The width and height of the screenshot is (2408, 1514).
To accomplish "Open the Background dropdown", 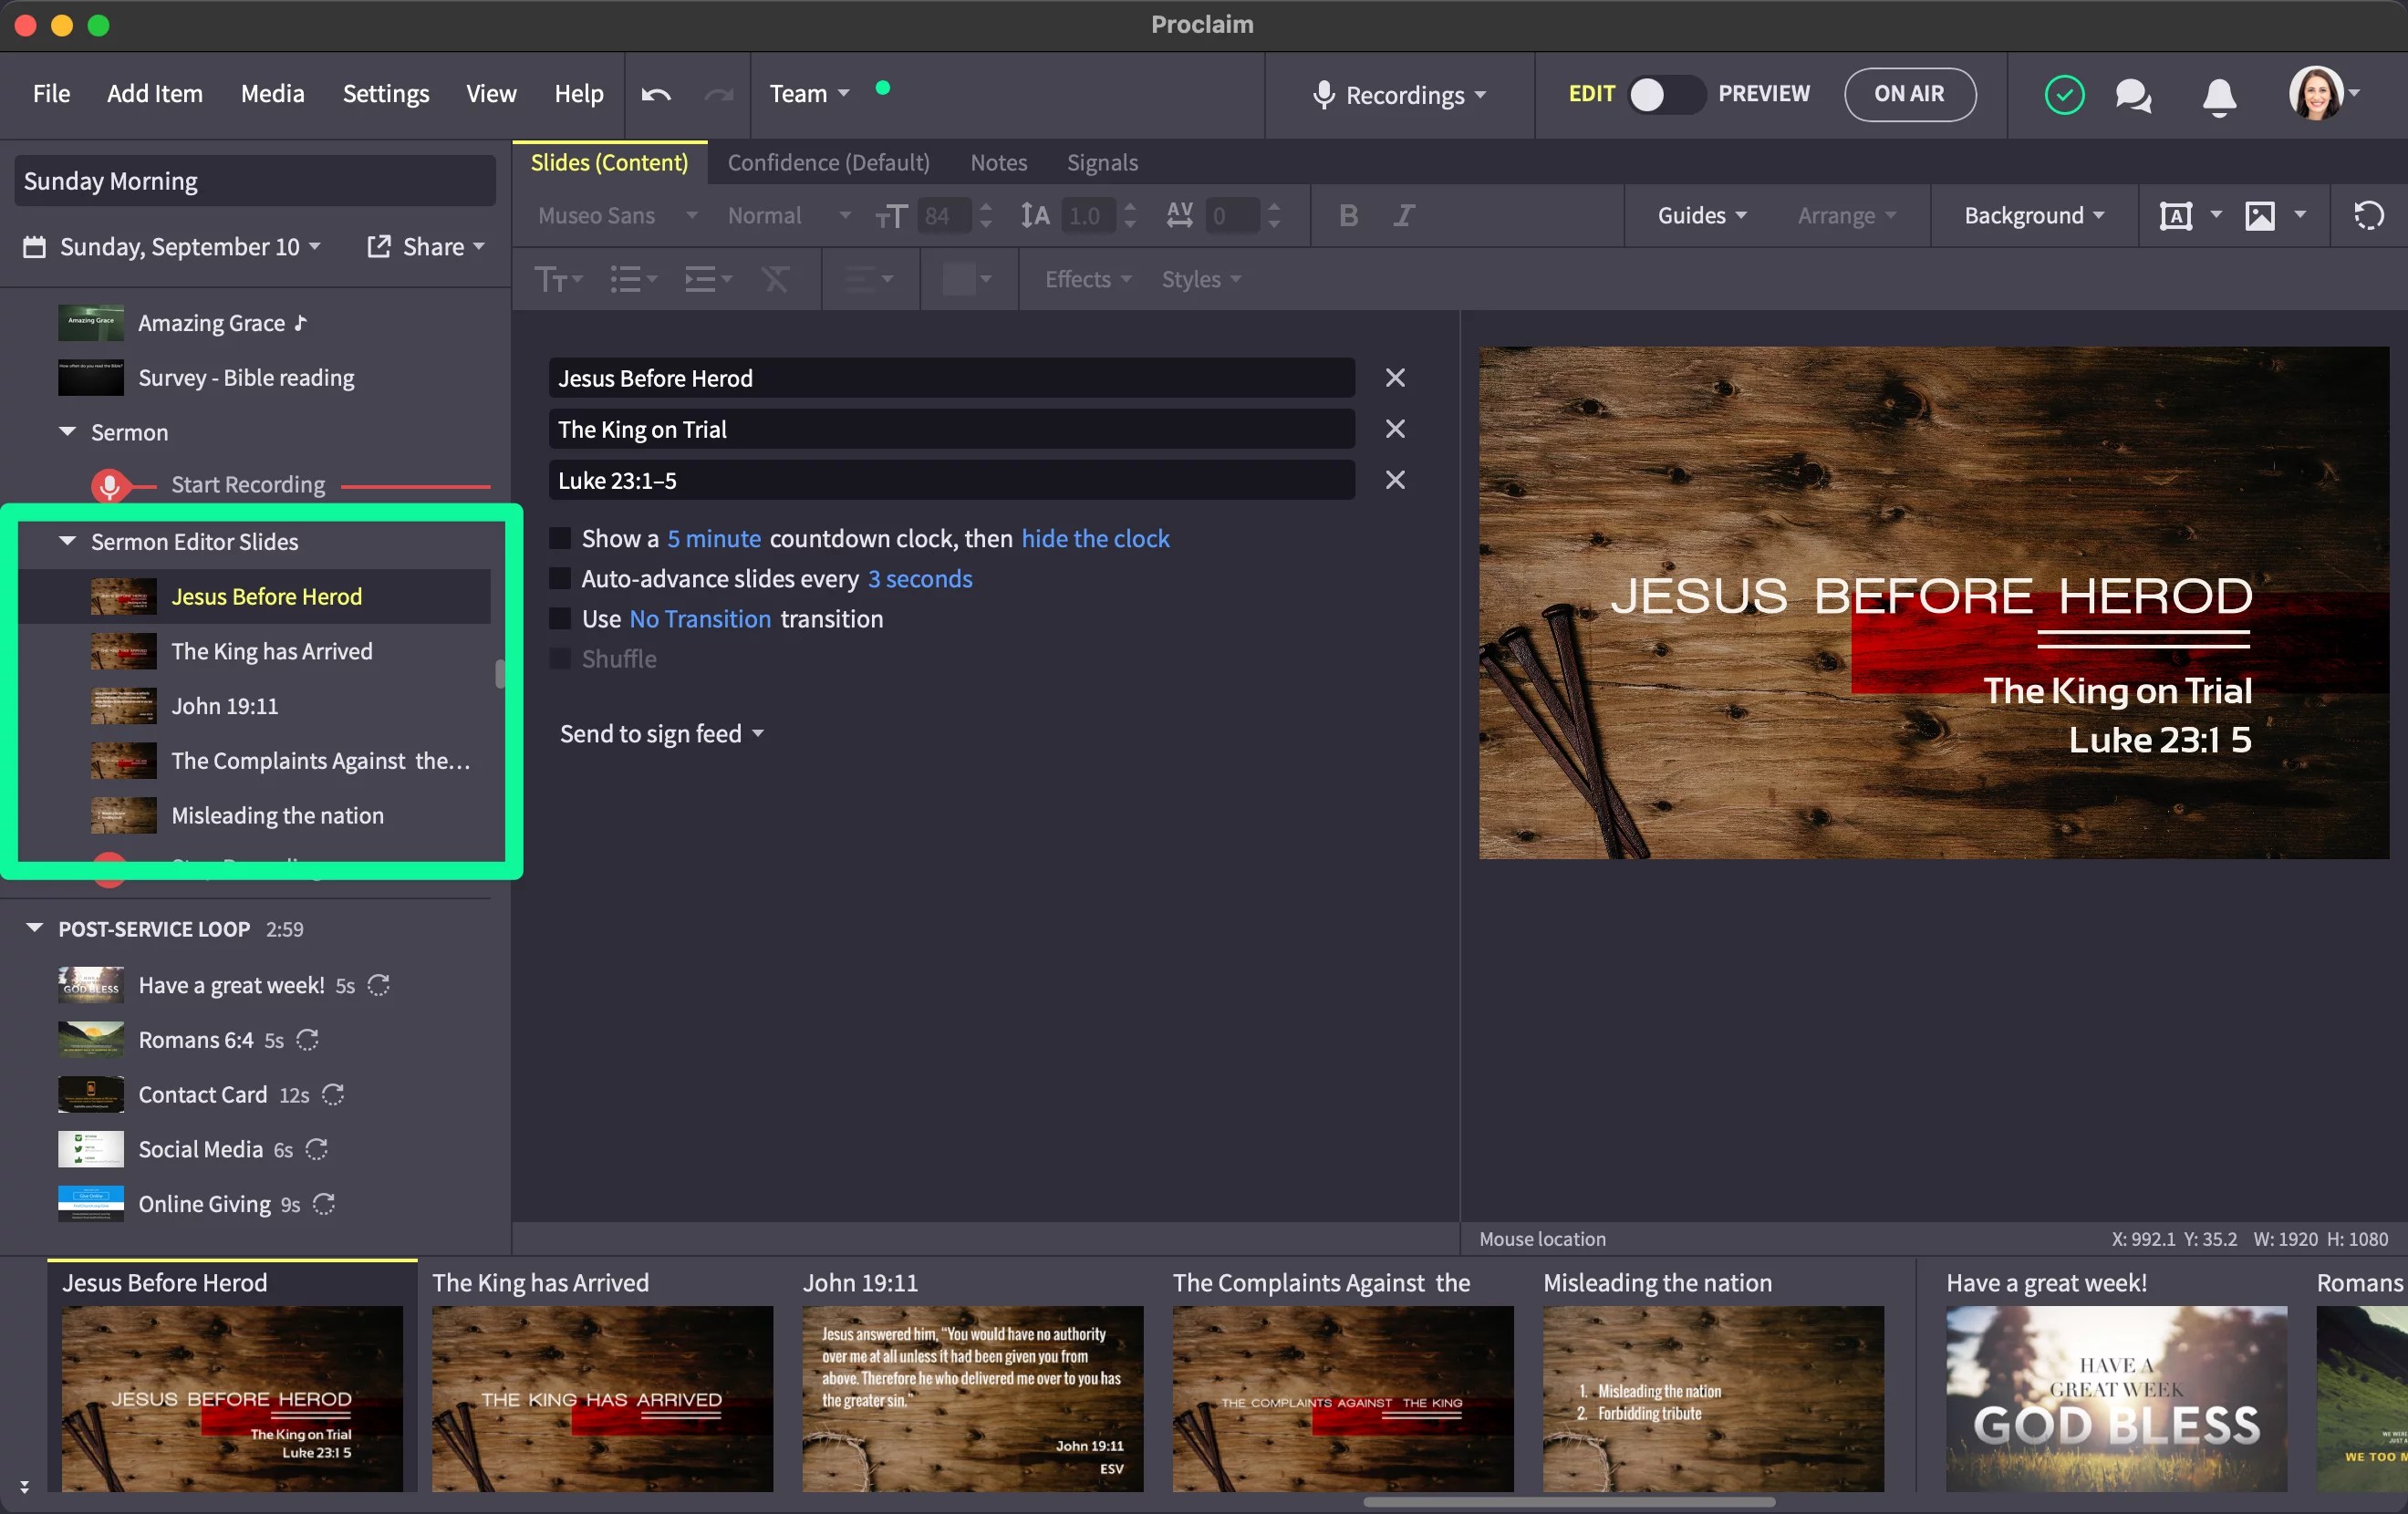I will pyautogui.click(x=2031, y=215).
